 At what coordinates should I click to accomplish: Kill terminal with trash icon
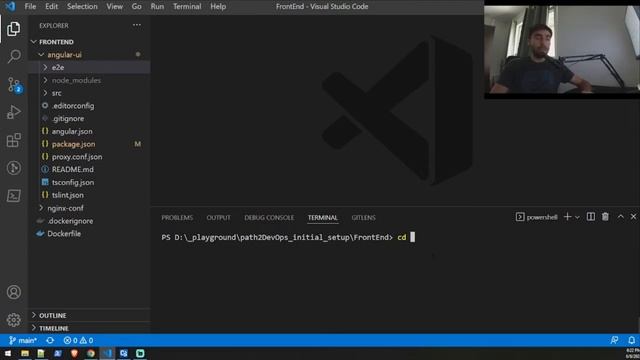[x=605, y=217]
